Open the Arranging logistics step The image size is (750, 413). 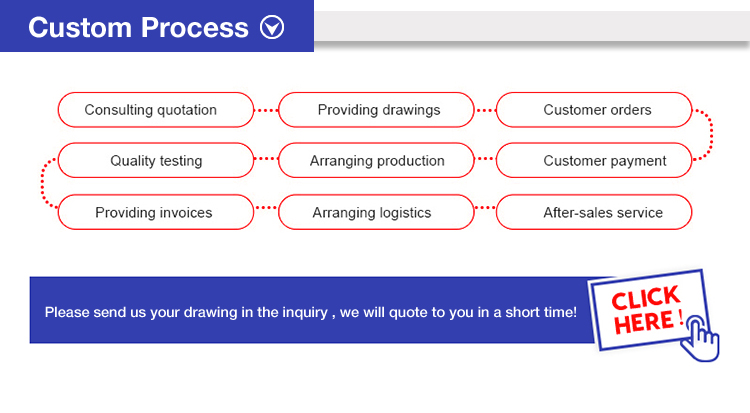coord(371,212)
